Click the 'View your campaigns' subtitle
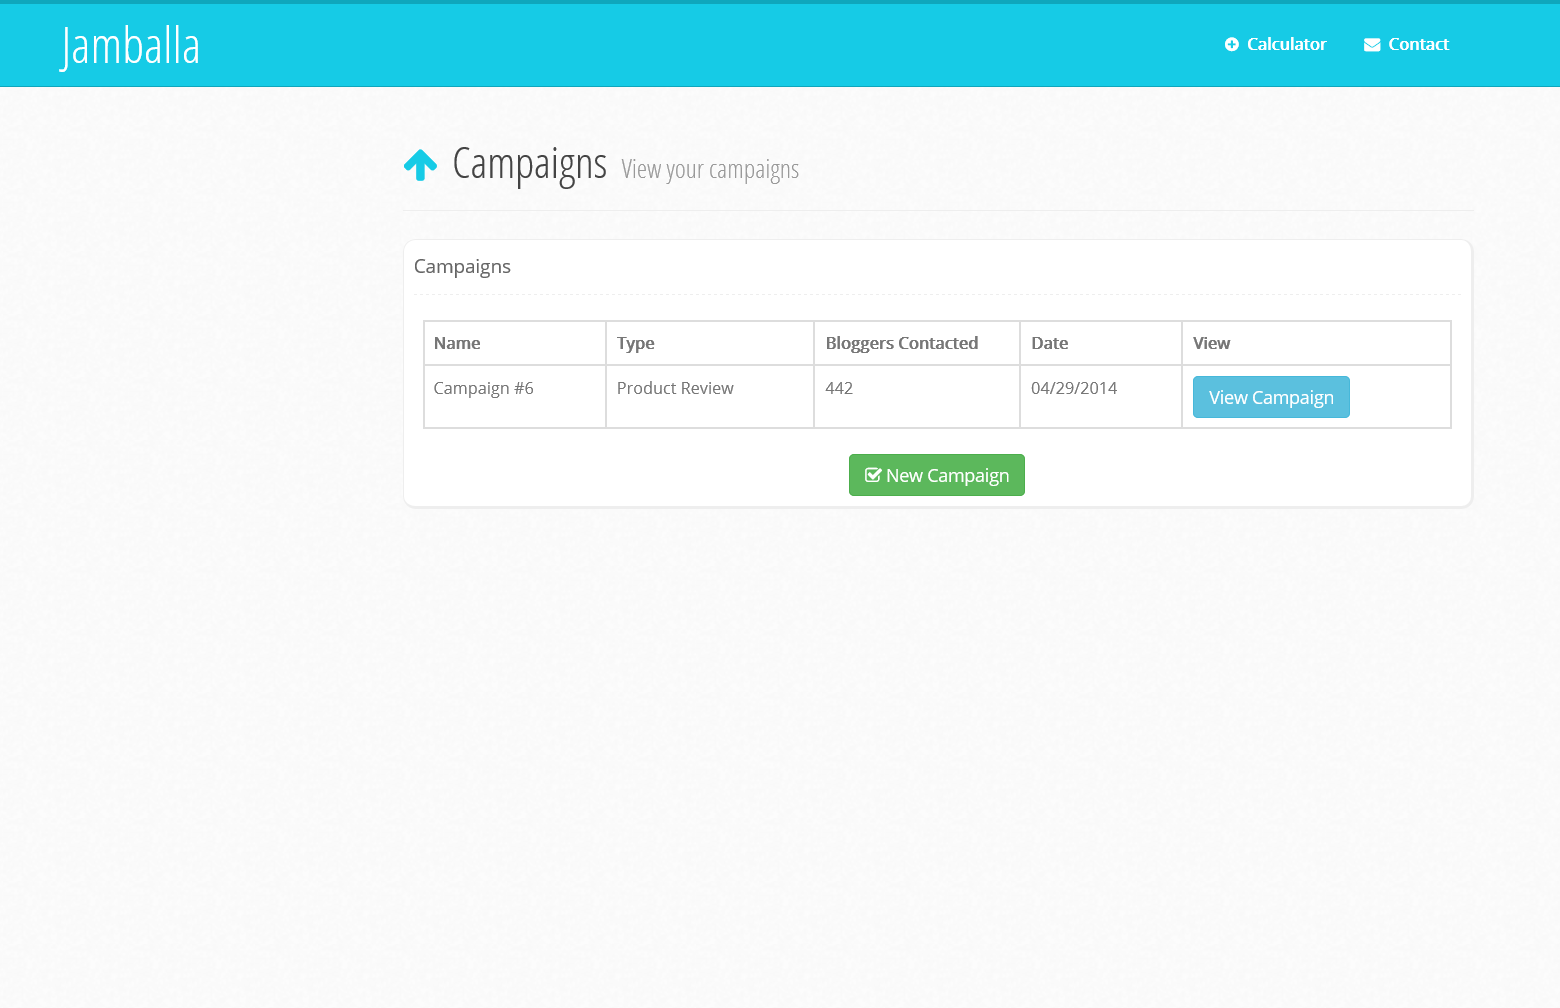Screen dimensions: 1560x1008 710,170
